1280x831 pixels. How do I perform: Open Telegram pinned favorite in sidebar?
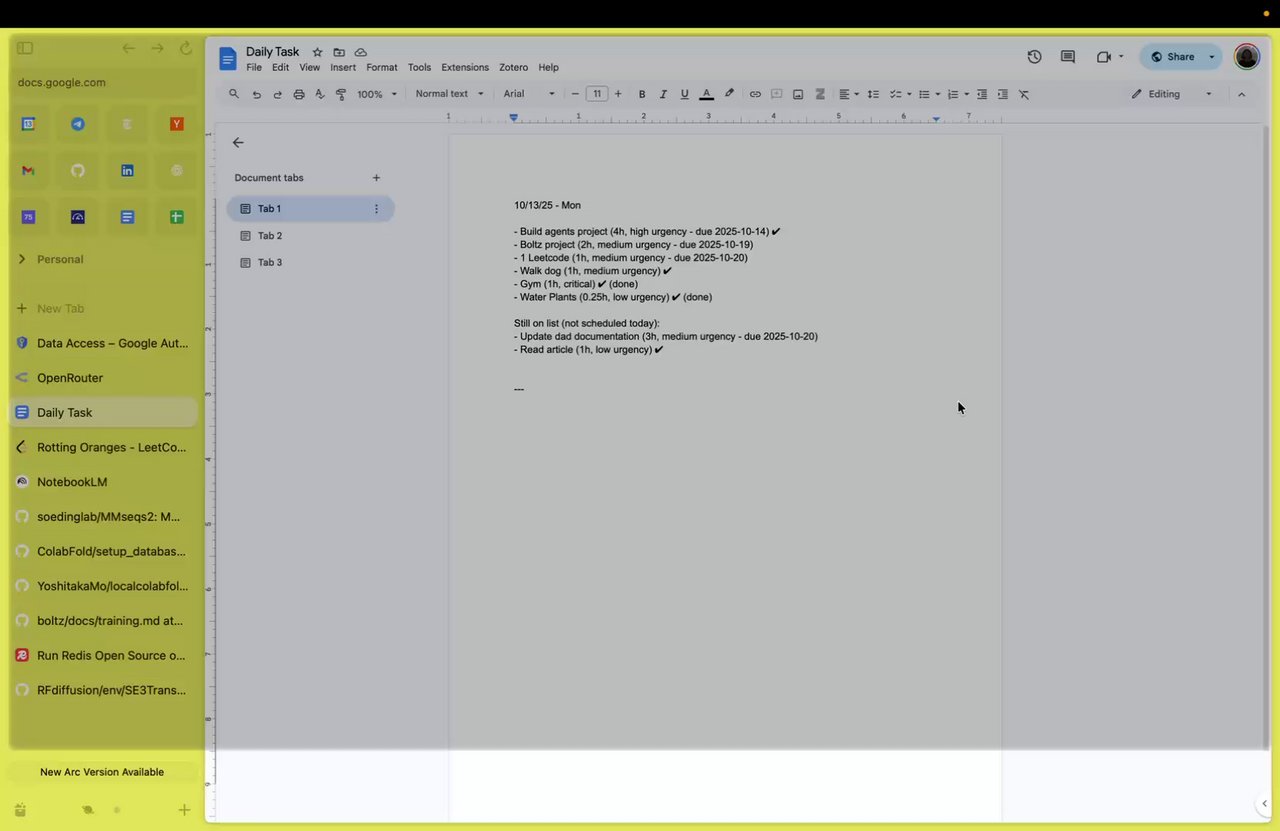click(x=78, y=124)
